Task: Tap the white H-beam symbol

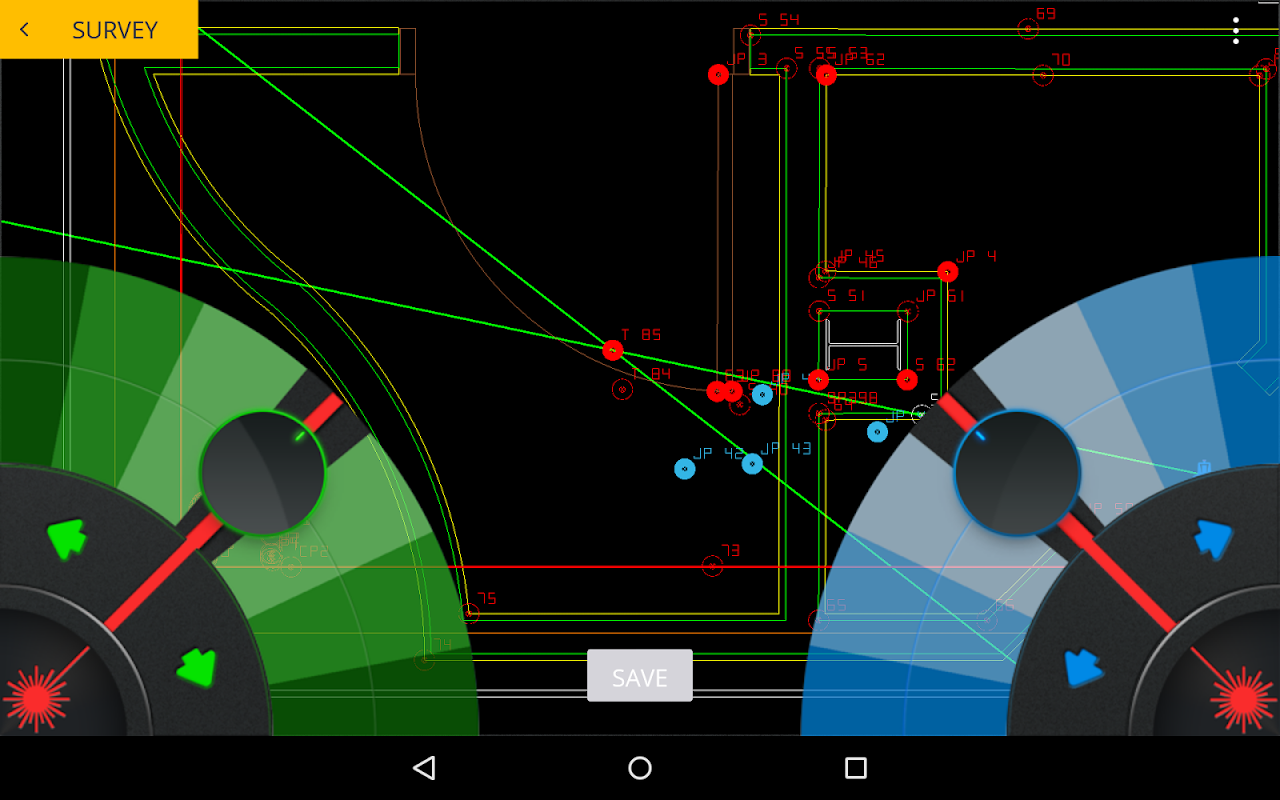Action: click(864, 345)
